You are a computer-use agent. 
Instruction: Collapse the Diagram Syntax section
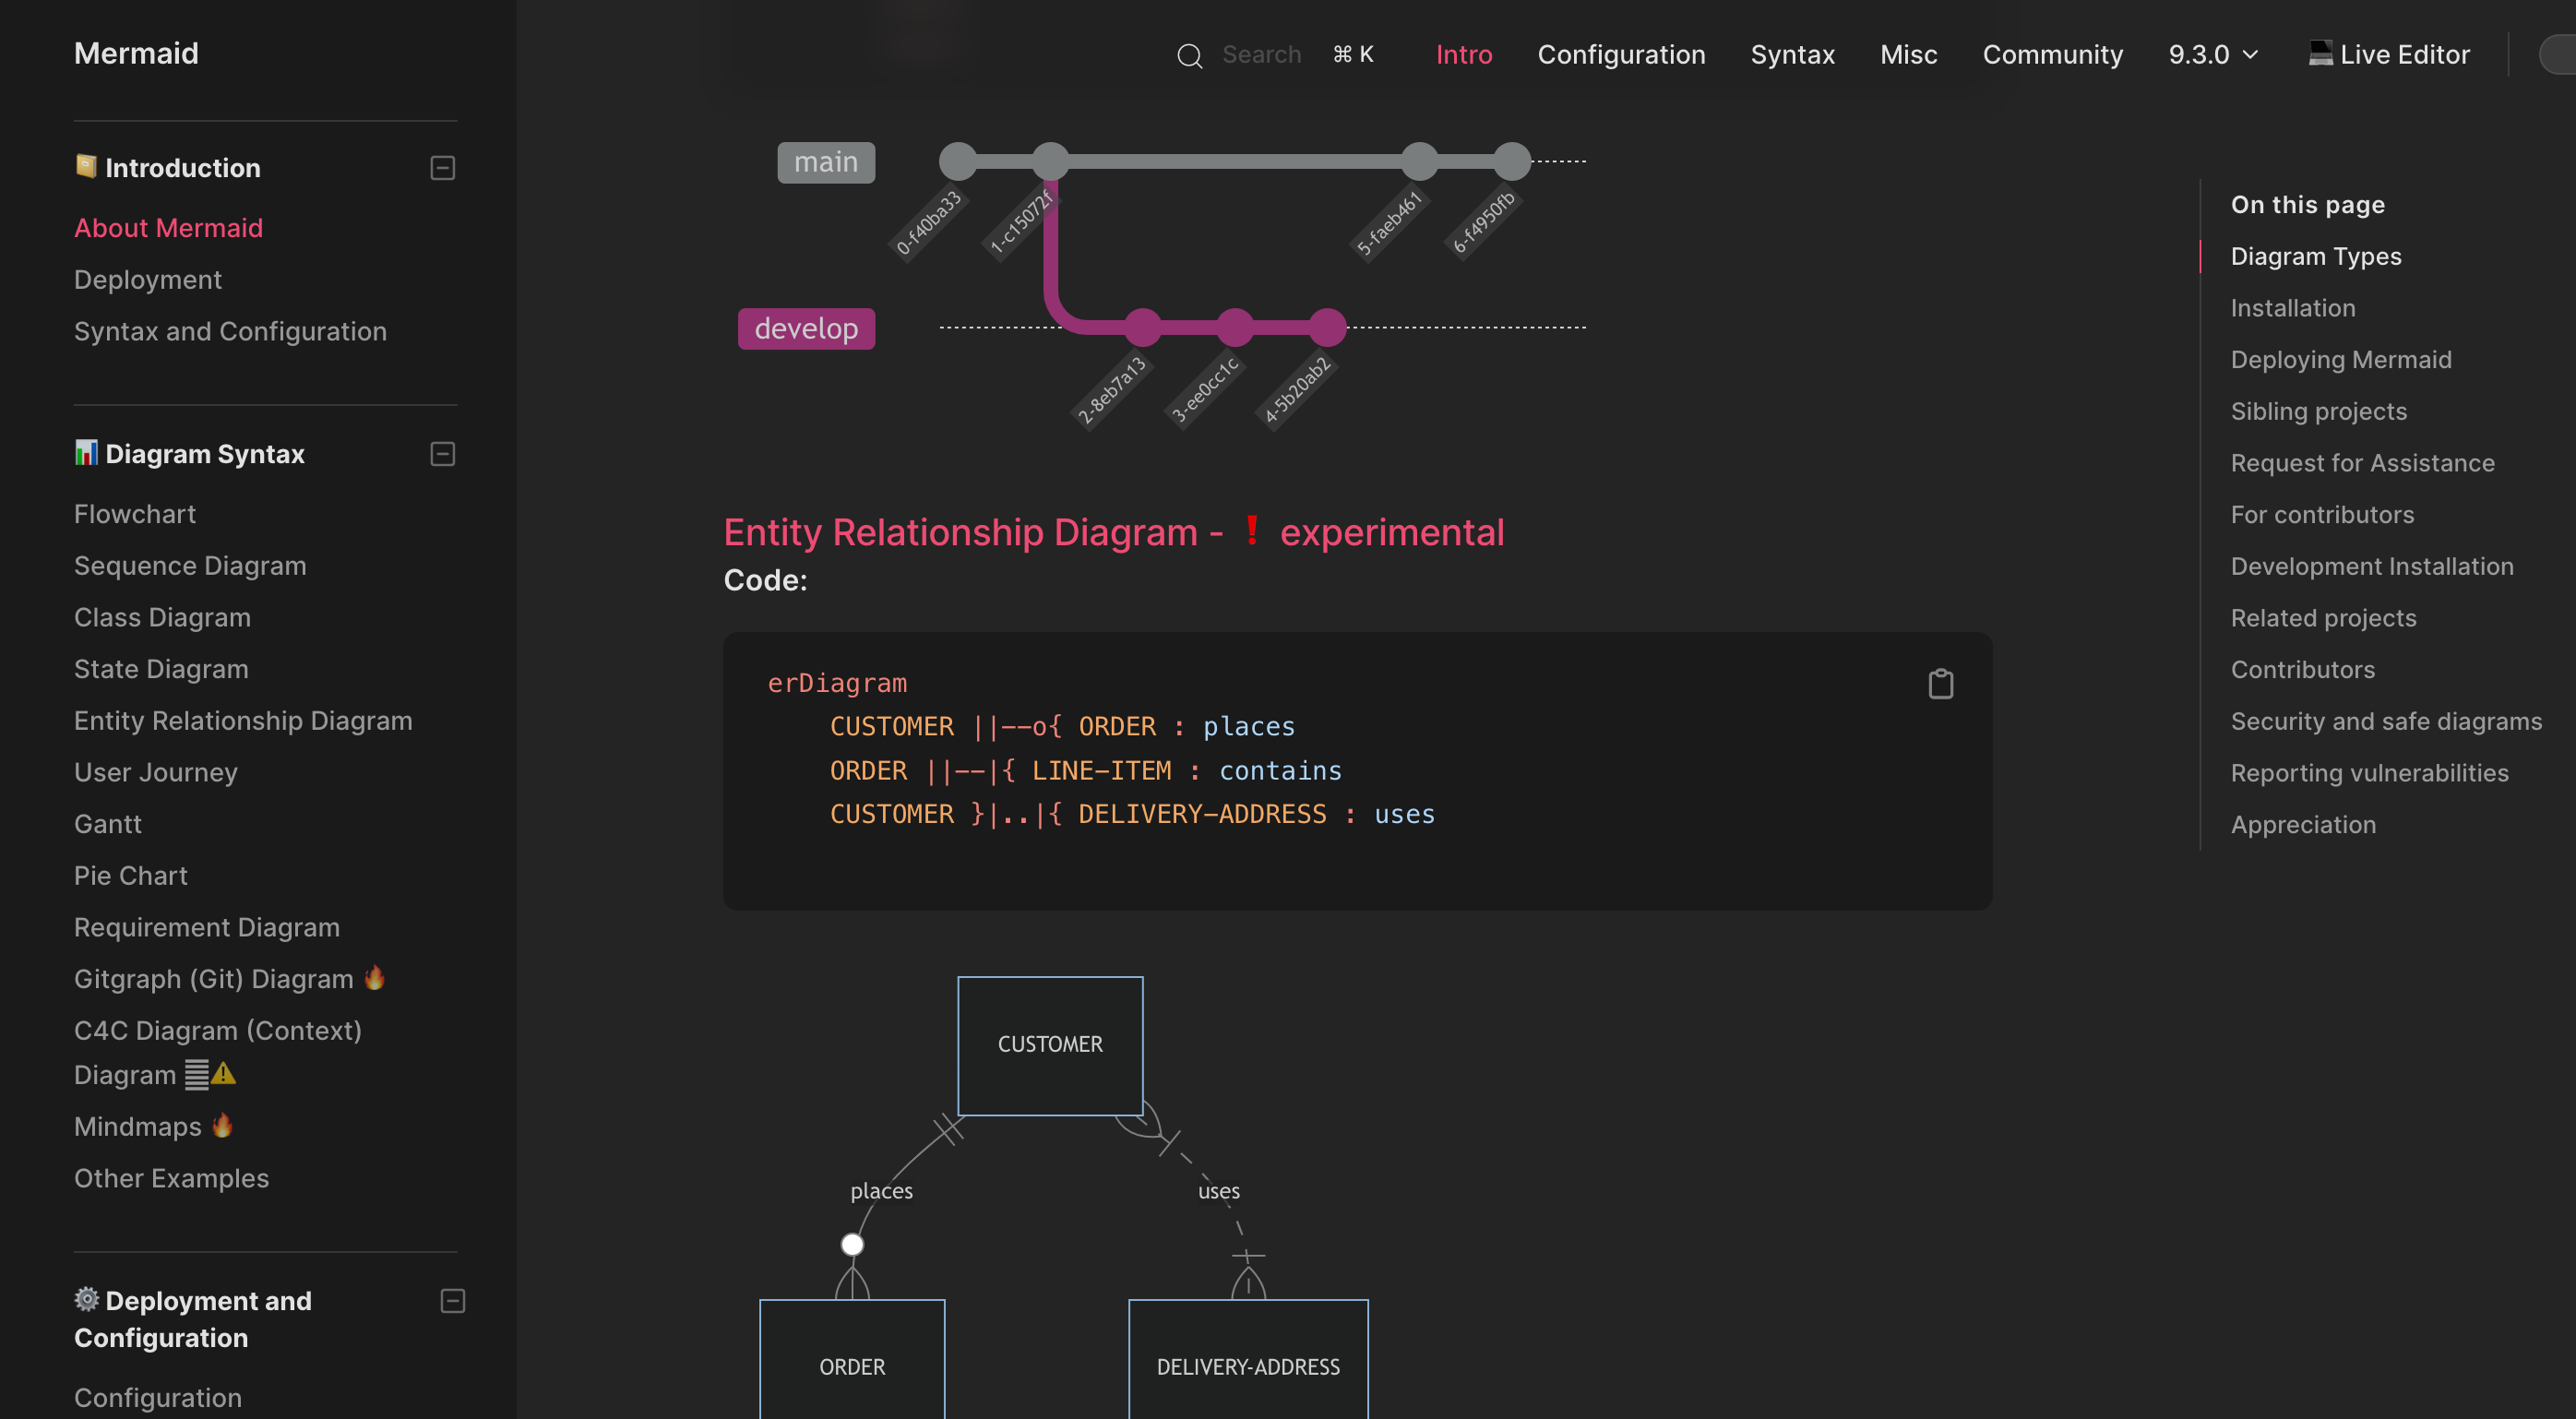point(443,454)
